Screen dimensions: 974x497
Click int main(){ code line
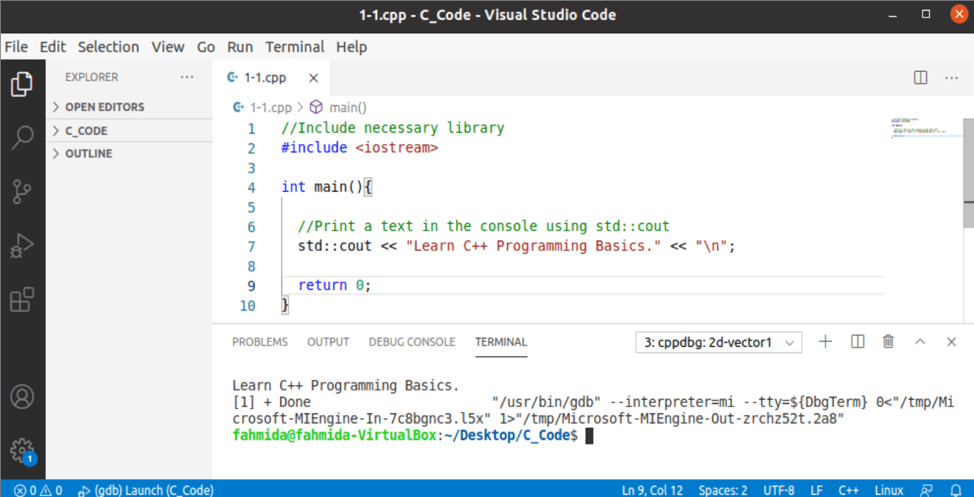coord(327,187)
